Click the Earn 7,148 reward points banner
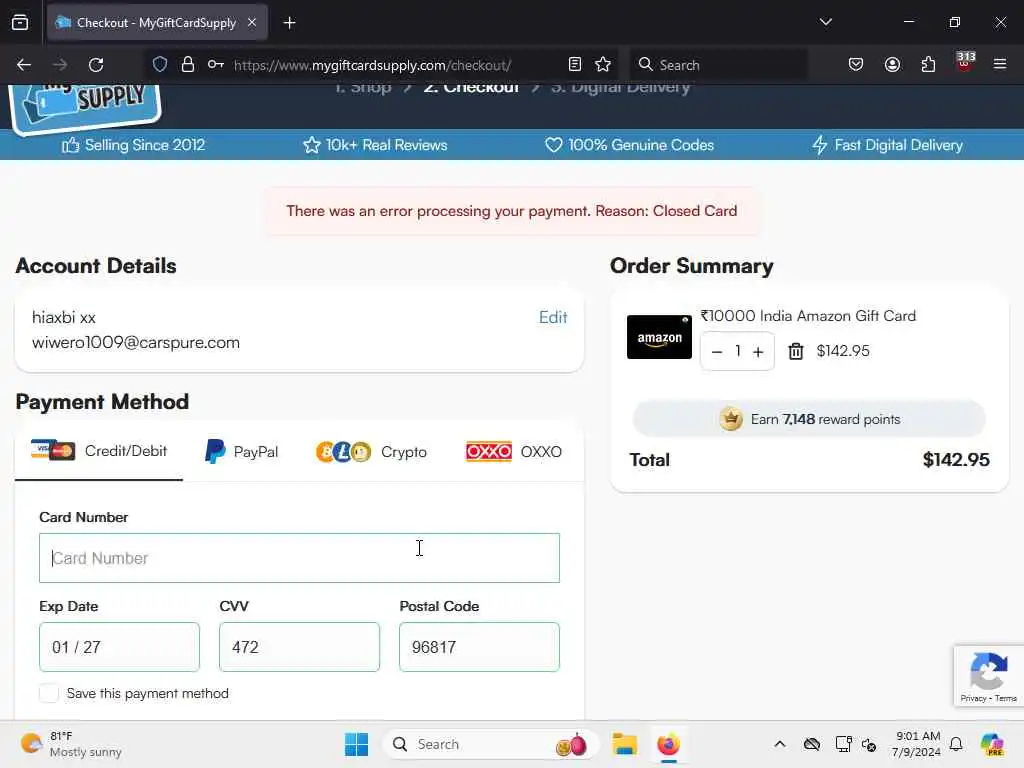This screenshot has height=768, width=1024. pos(809,419)
